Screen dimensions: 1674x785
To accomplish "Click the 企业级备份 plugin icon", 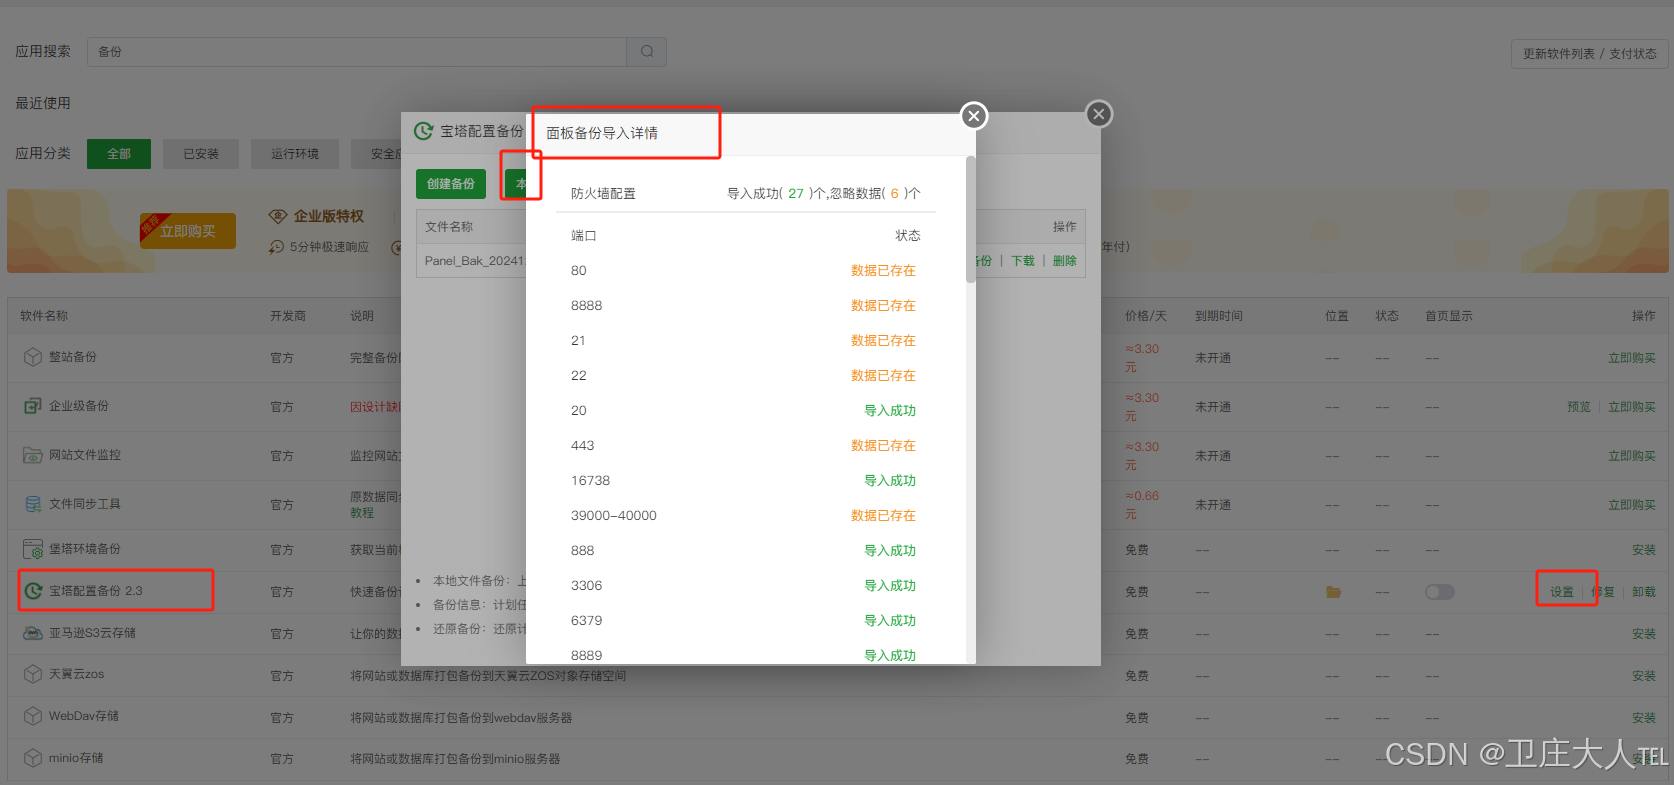I will click(x=33, y=406).
